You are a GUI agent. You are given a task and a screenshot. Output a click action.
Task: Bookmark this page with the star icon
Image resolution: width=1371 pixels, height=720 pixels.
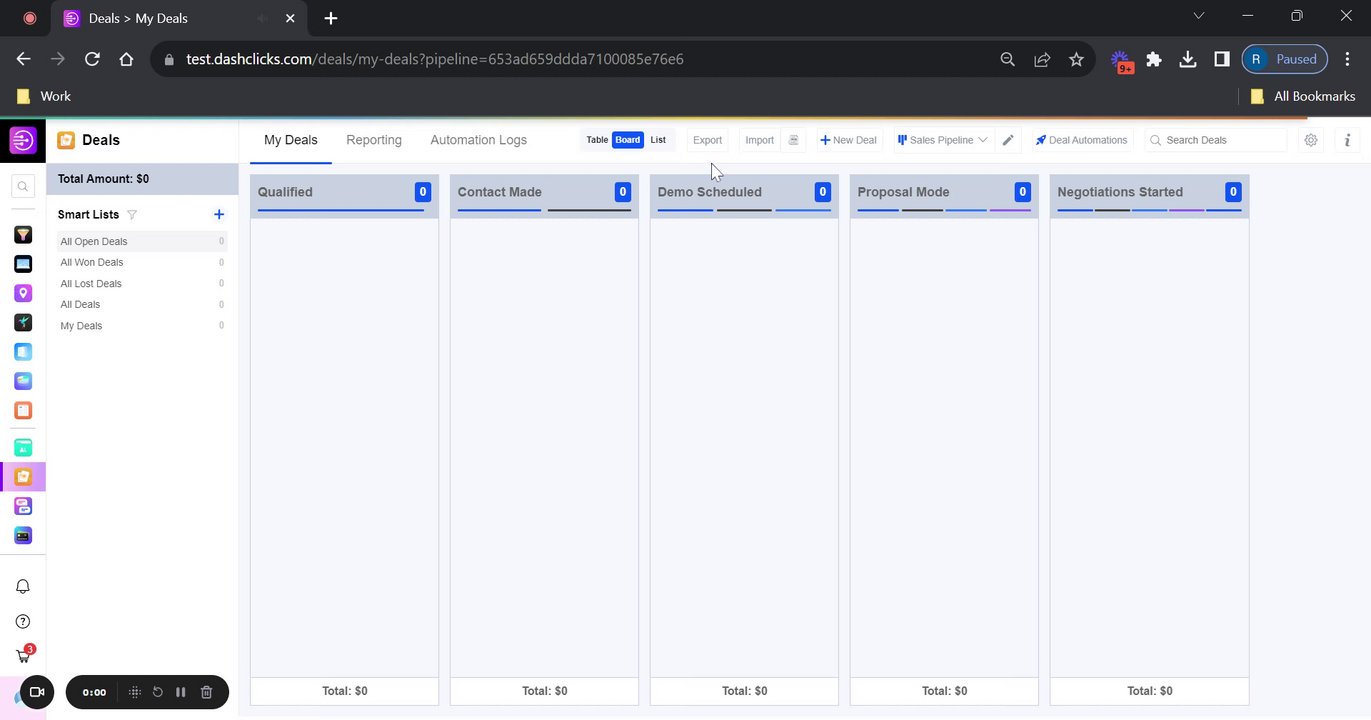coord(1076,59)
